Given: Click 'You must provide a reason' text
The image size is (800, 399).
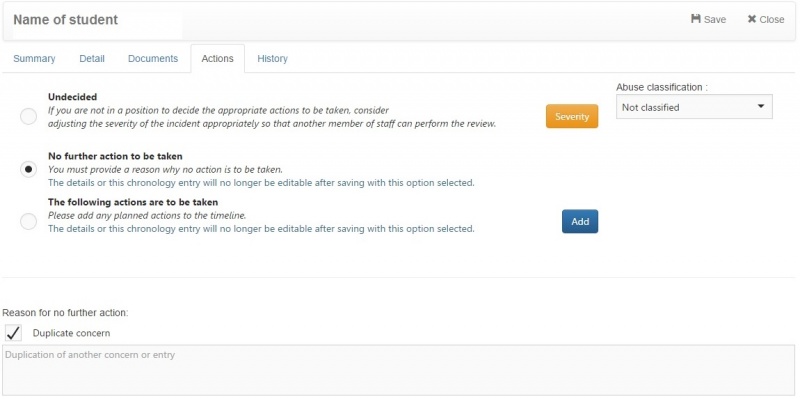Looking at the screenshot, I should coord(165,169).
